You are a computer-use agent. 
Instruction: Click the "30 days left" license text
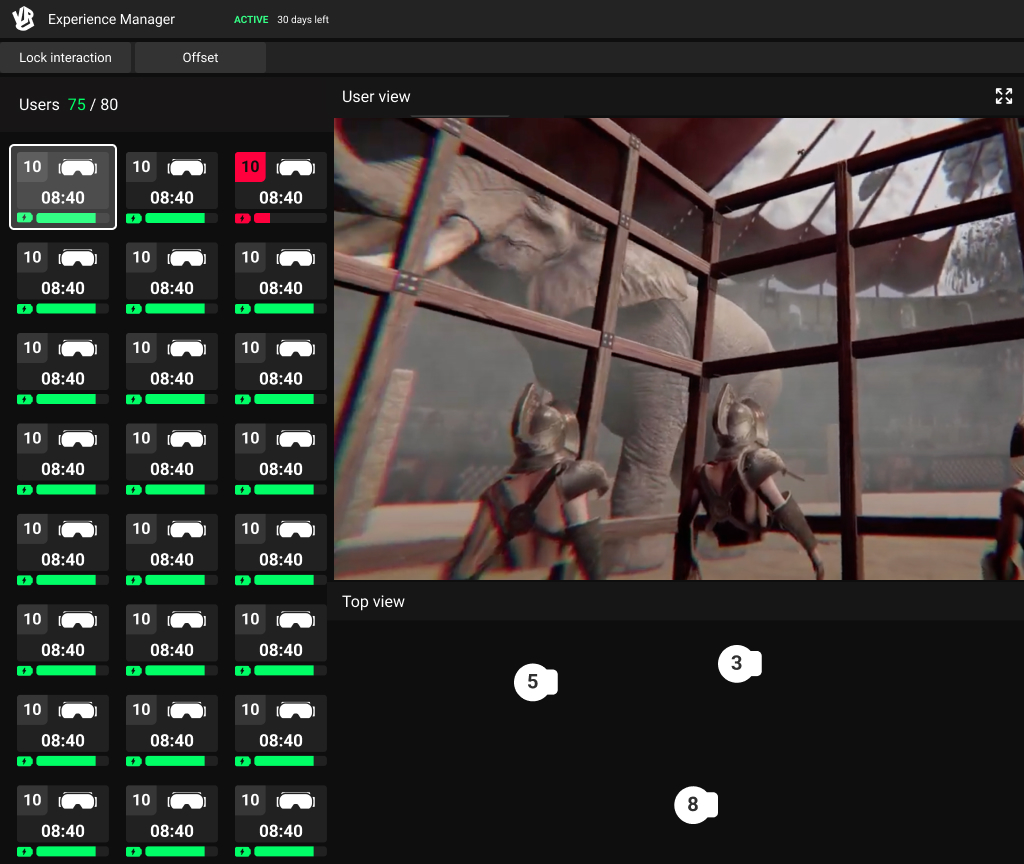tap(302, 20)
